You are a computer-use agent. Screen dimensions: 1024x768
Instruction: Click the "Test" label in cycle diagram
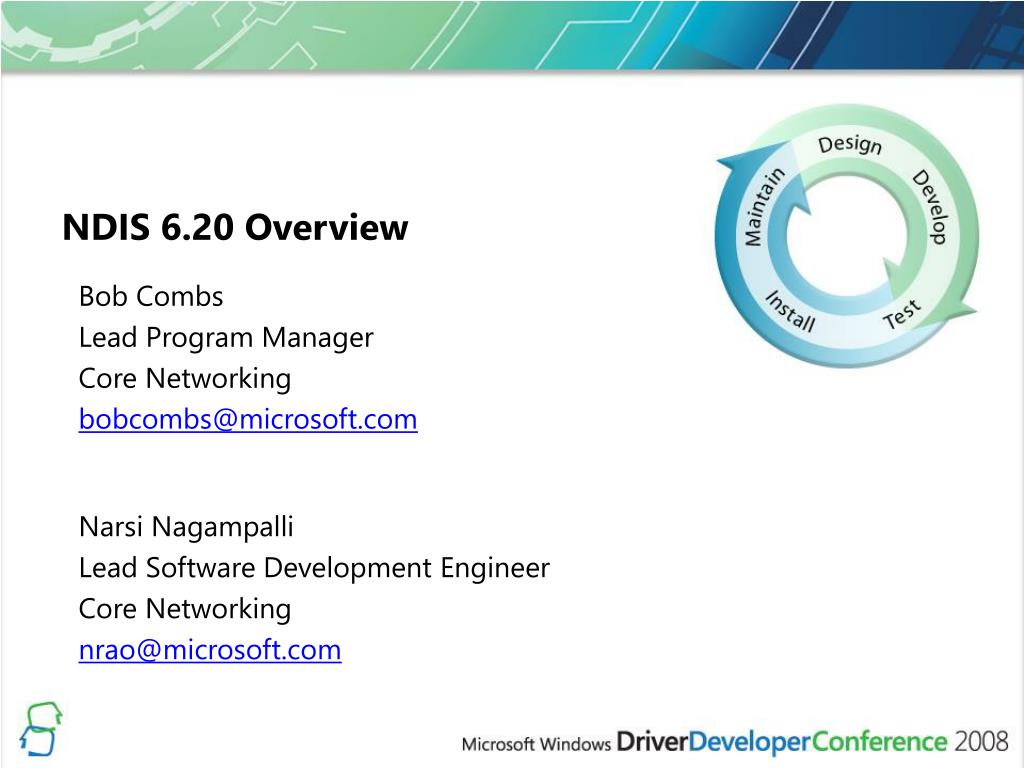[x=902, y=315]
